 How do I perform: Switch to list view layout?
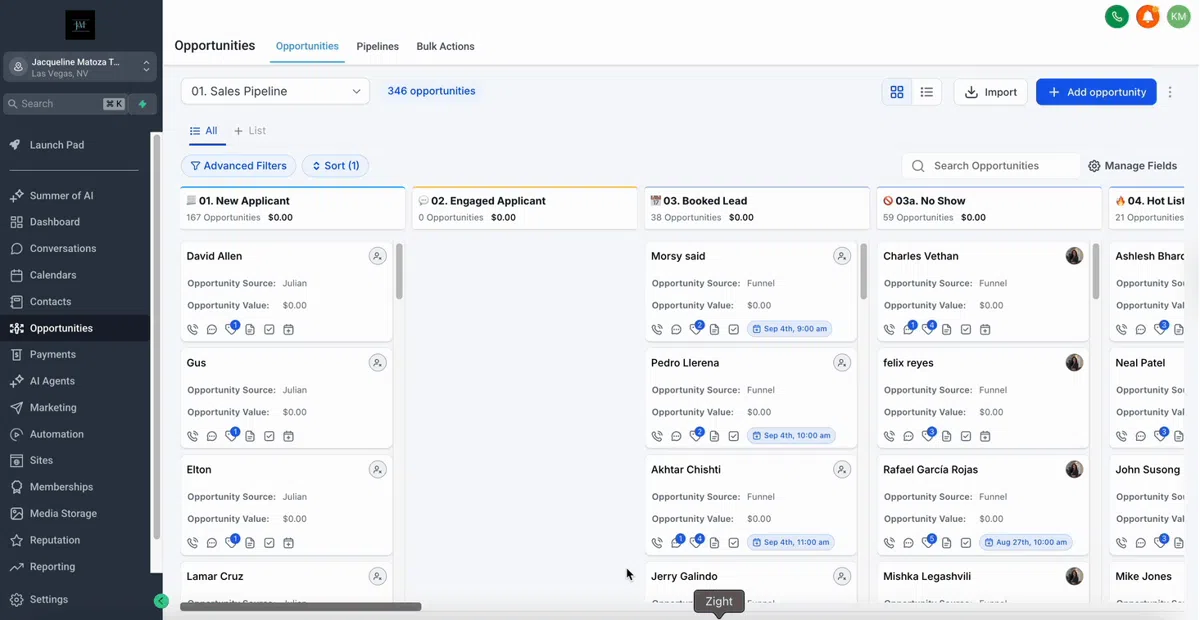pos(927,92)
